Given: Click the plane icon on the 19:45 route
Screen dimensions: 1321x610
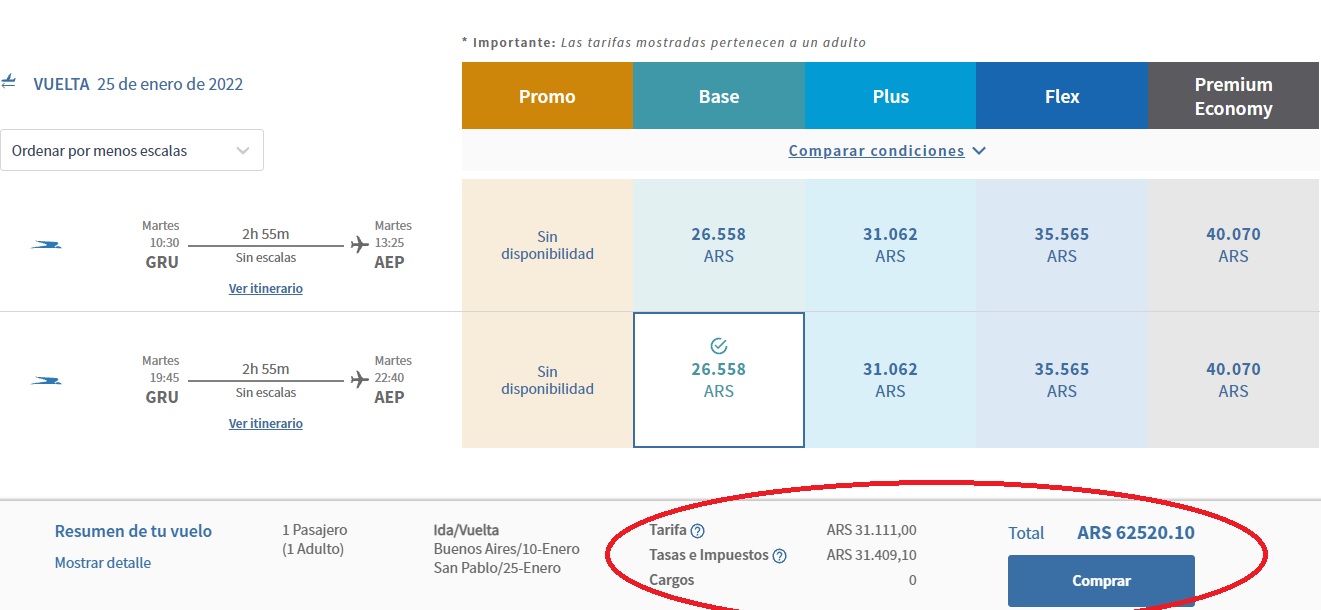Looking at the screenshot, I should point(359,380).
